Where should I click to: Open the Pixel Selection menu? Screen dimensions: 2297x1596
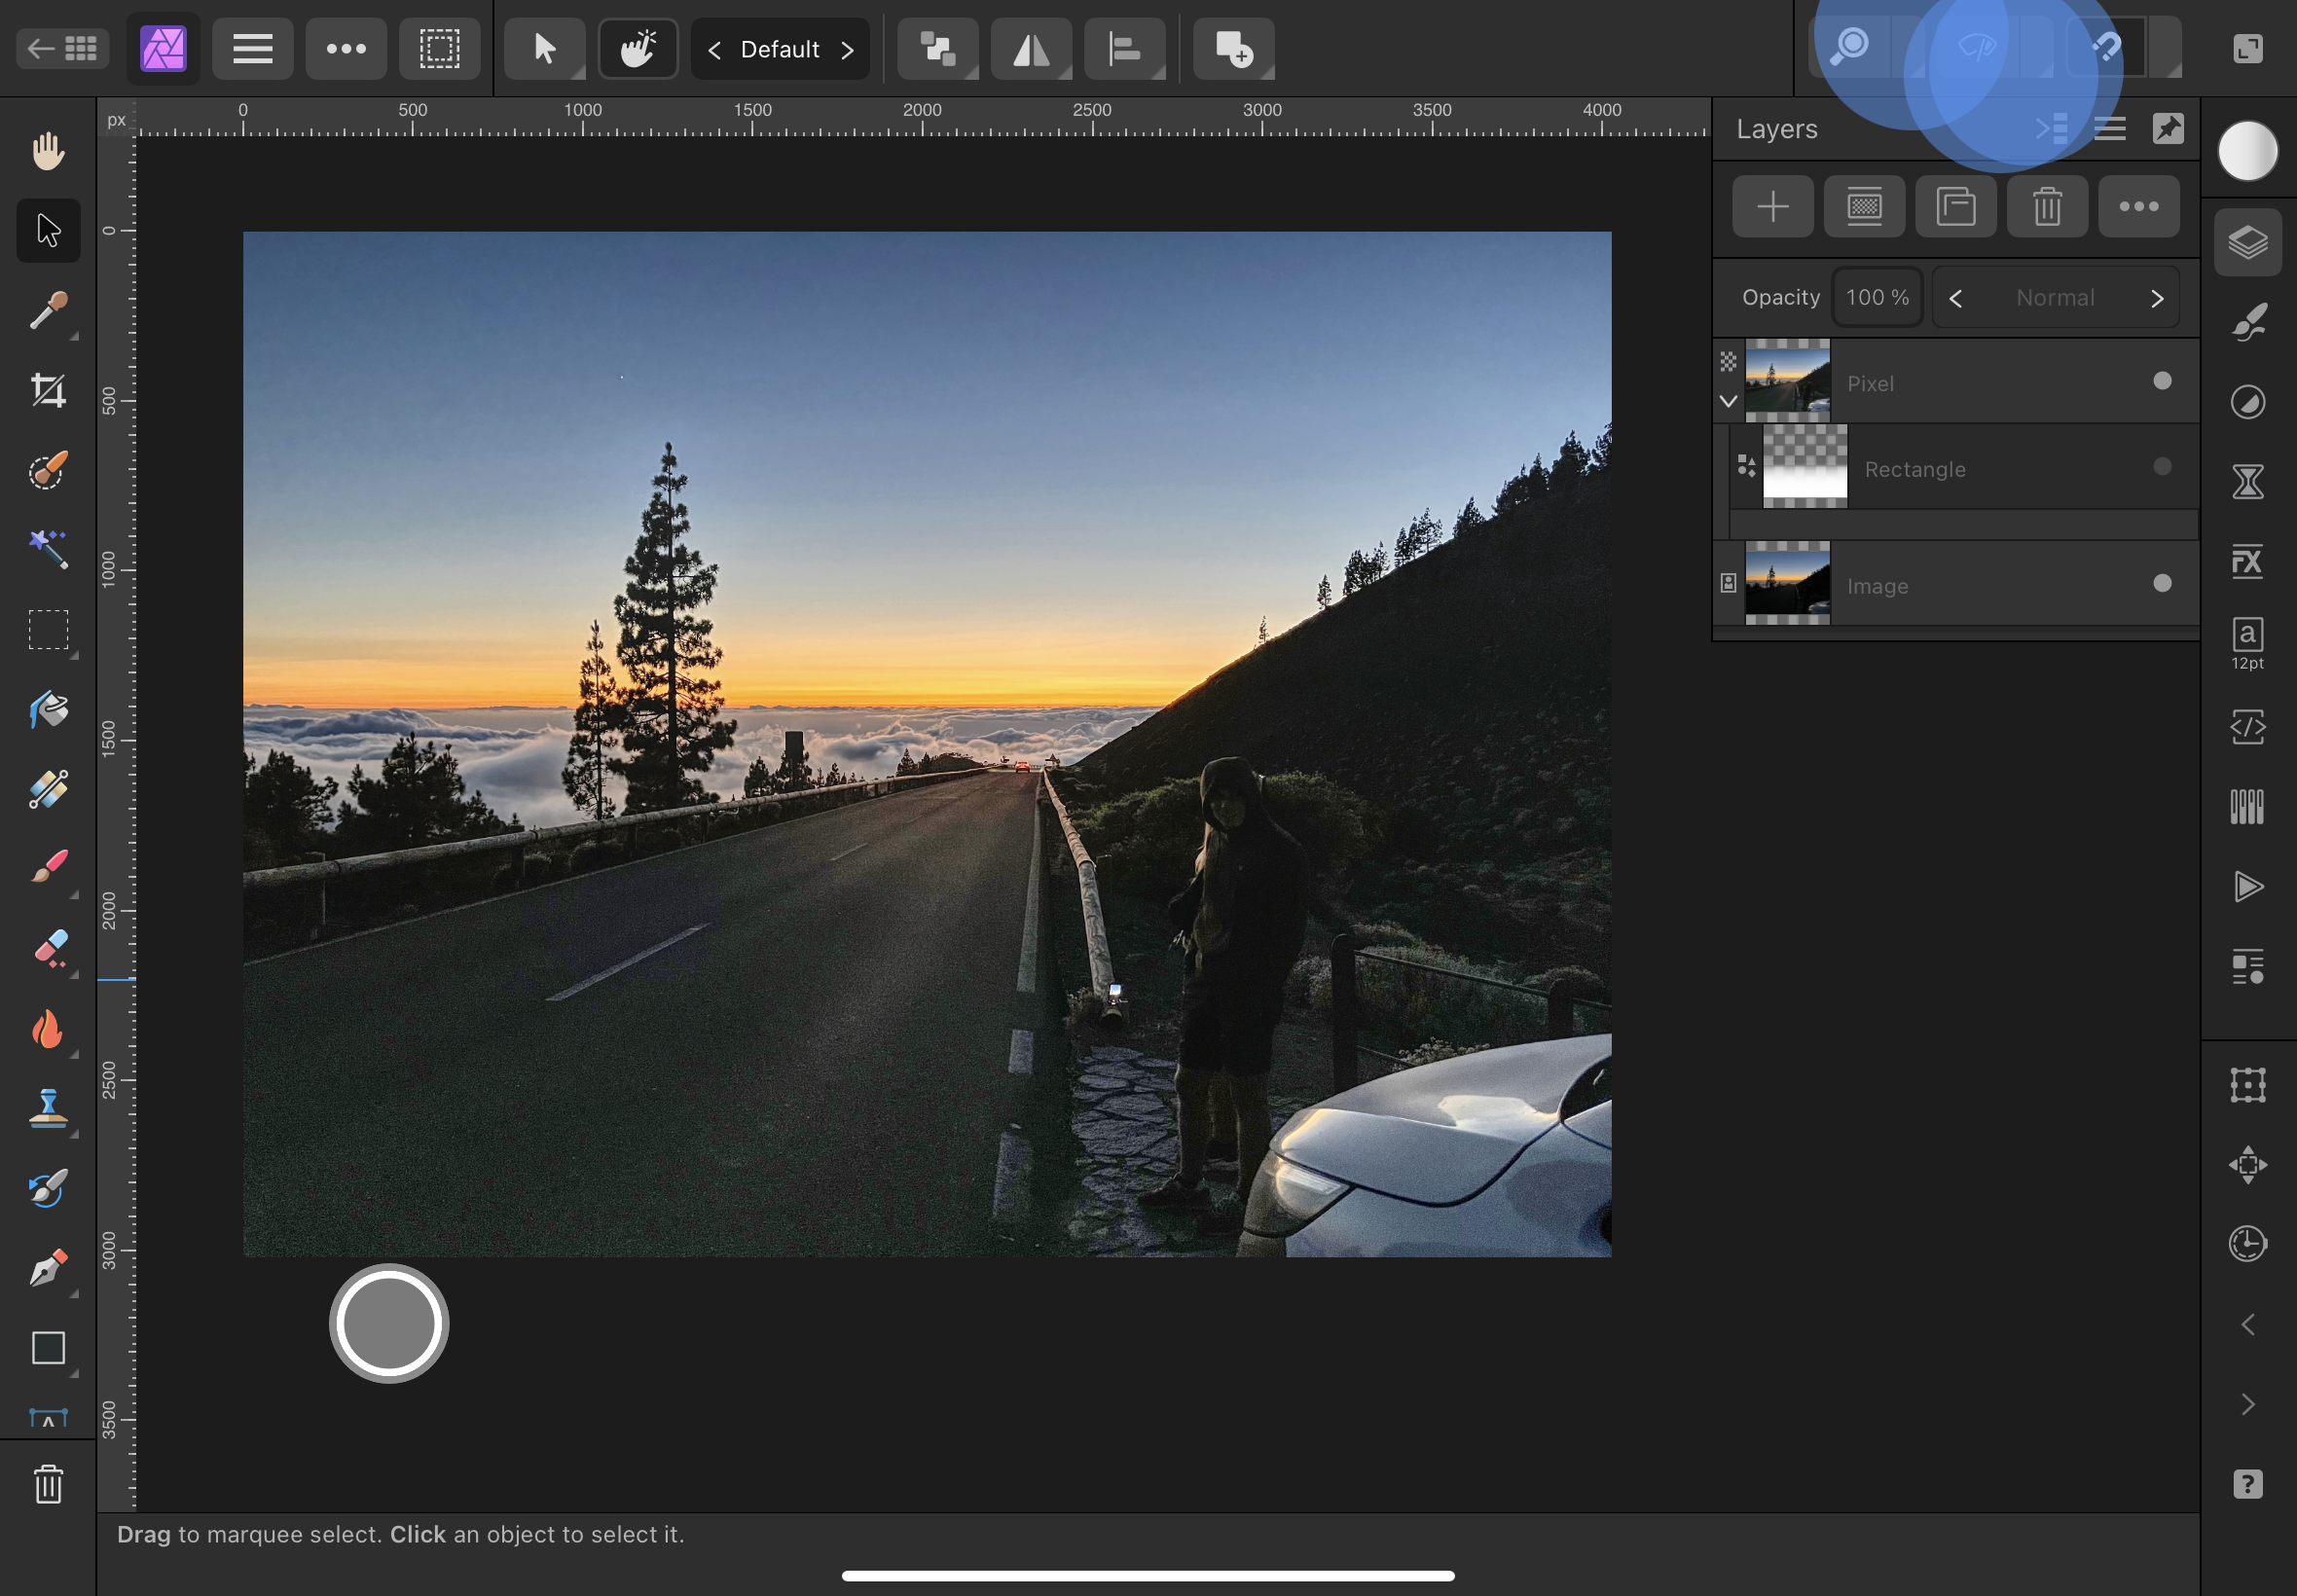click(x=439, y=48)
